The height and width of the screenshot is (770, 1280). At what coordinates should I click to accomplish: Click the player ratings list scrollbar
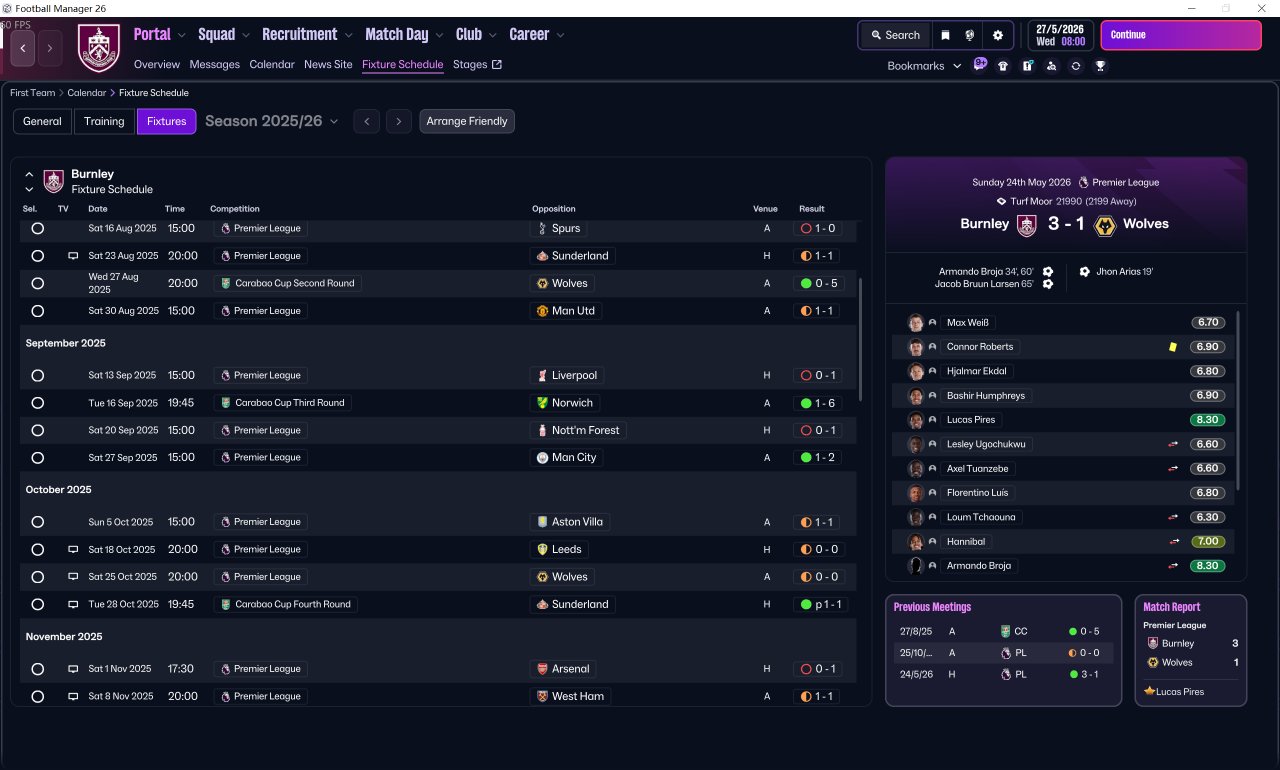click(x=1238, y=400)
